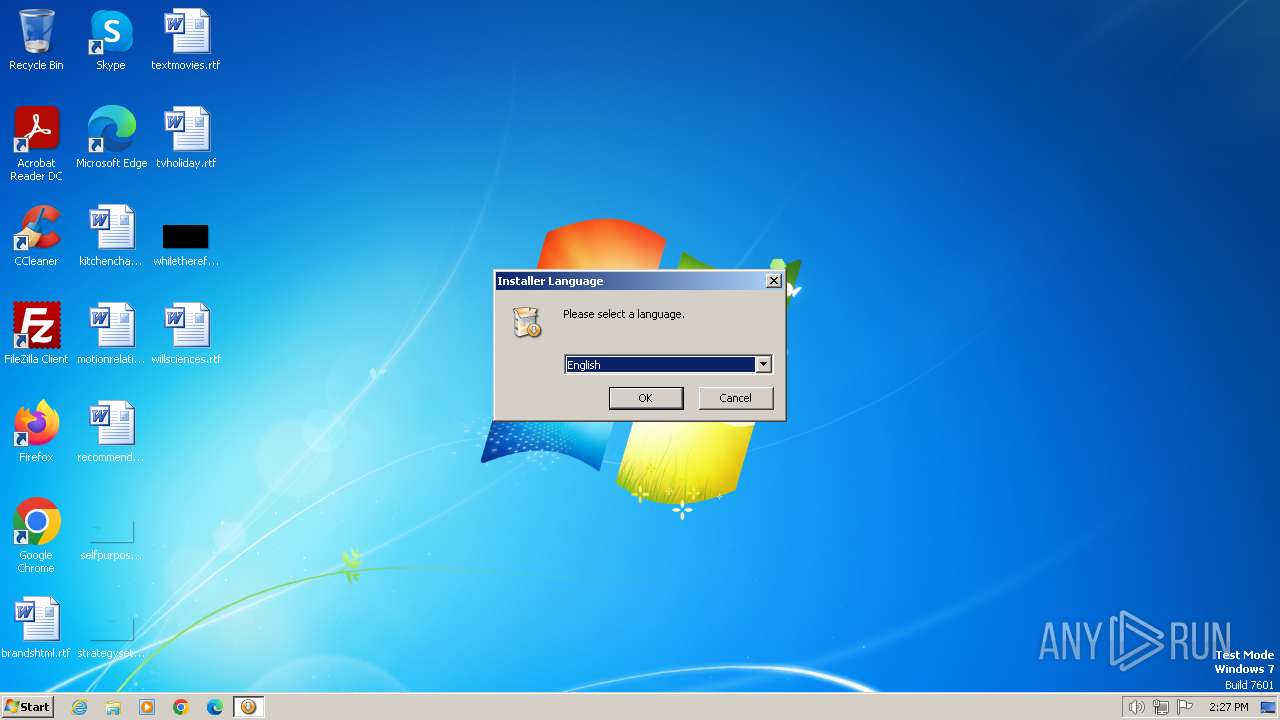Open Windows Media Player taskbar icon
Image resolution: width=1280 pixels, height=720 pixels.
[147, 707]
